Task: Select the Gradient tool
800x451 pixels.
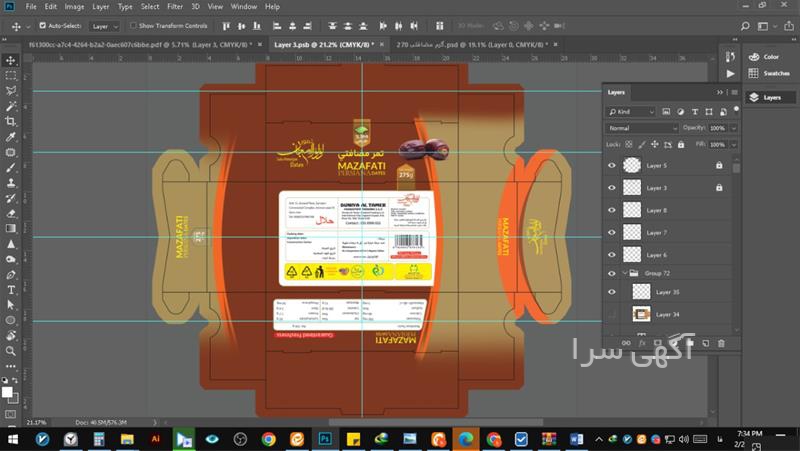Action: (10, 229)
